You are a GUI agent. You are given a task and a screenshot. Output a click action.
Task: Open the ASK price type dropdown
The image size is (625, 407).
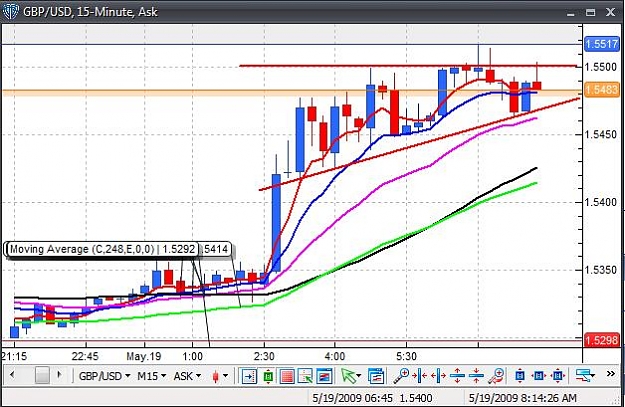click(187, 376)
